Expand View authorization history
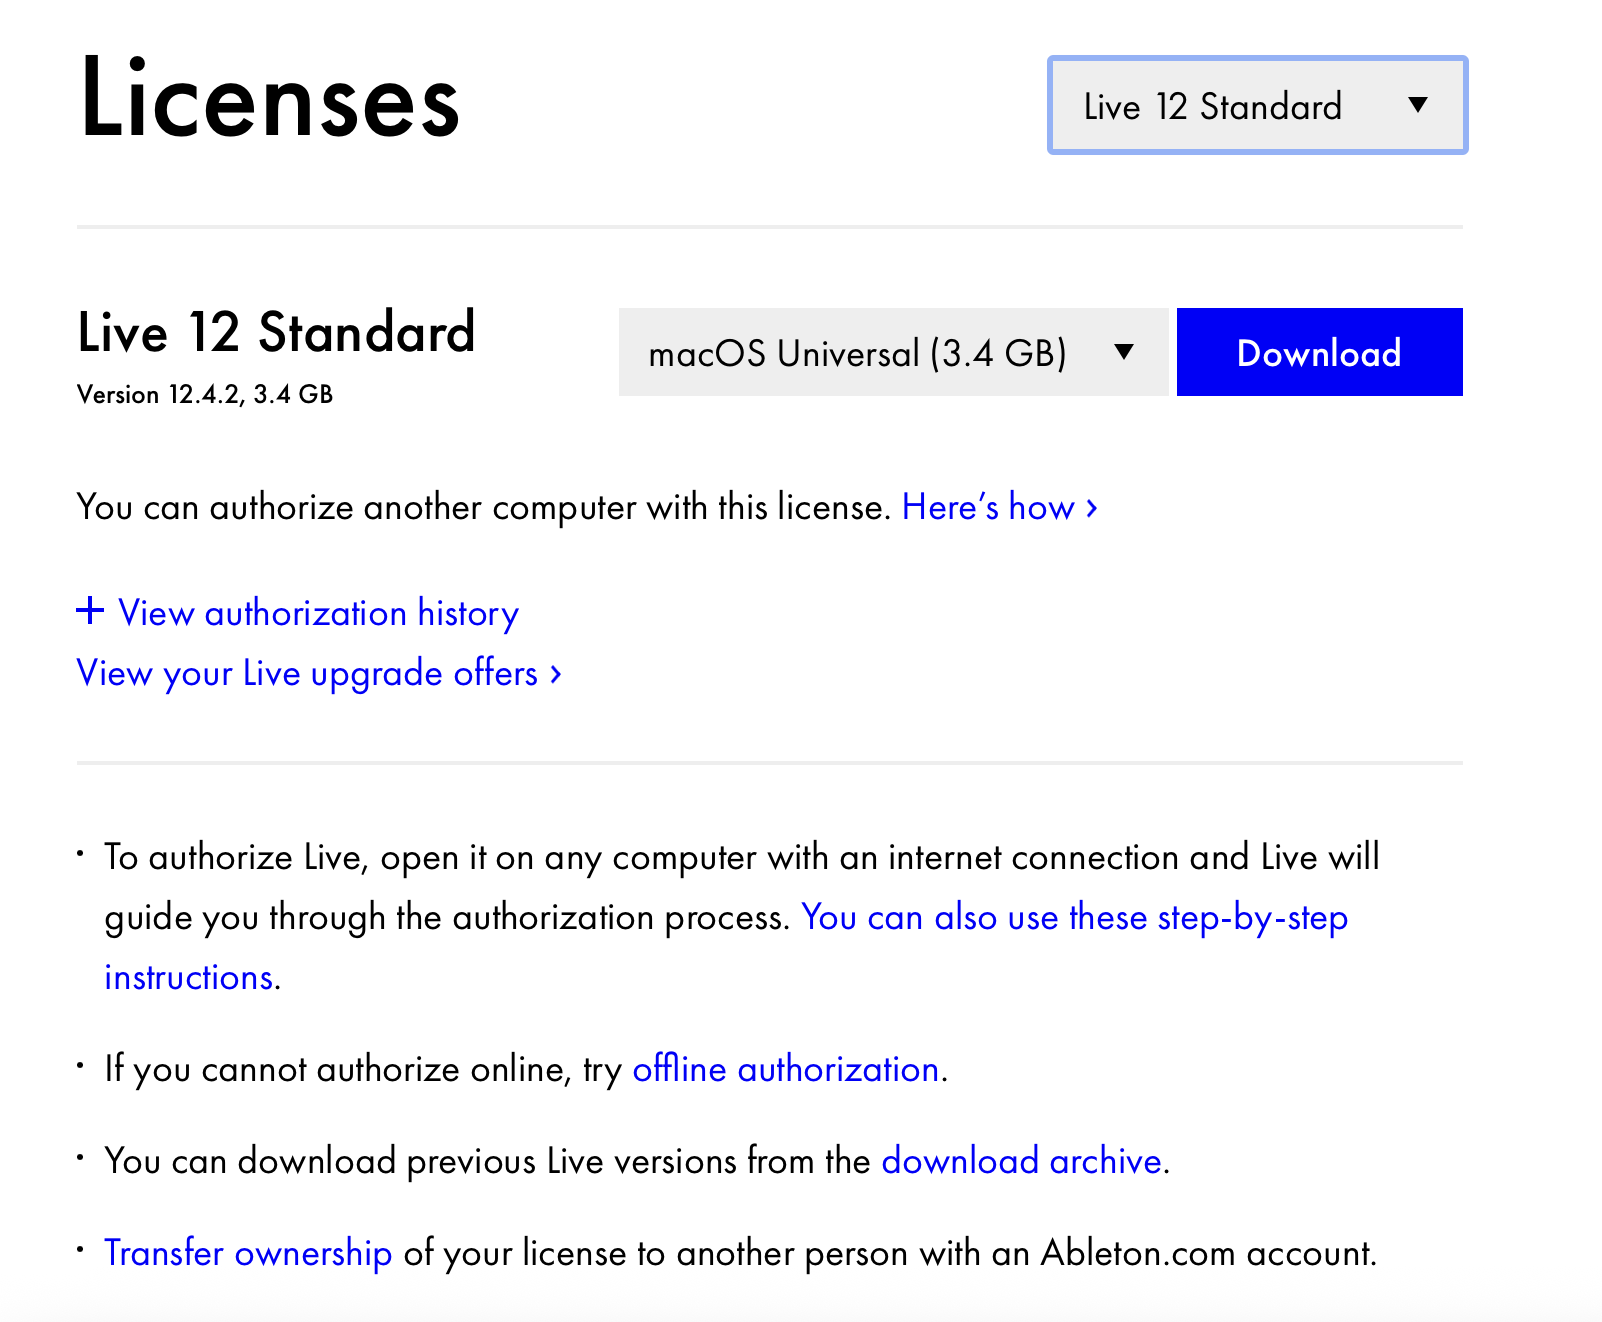 pyautogui.click(x=298, y=612)
